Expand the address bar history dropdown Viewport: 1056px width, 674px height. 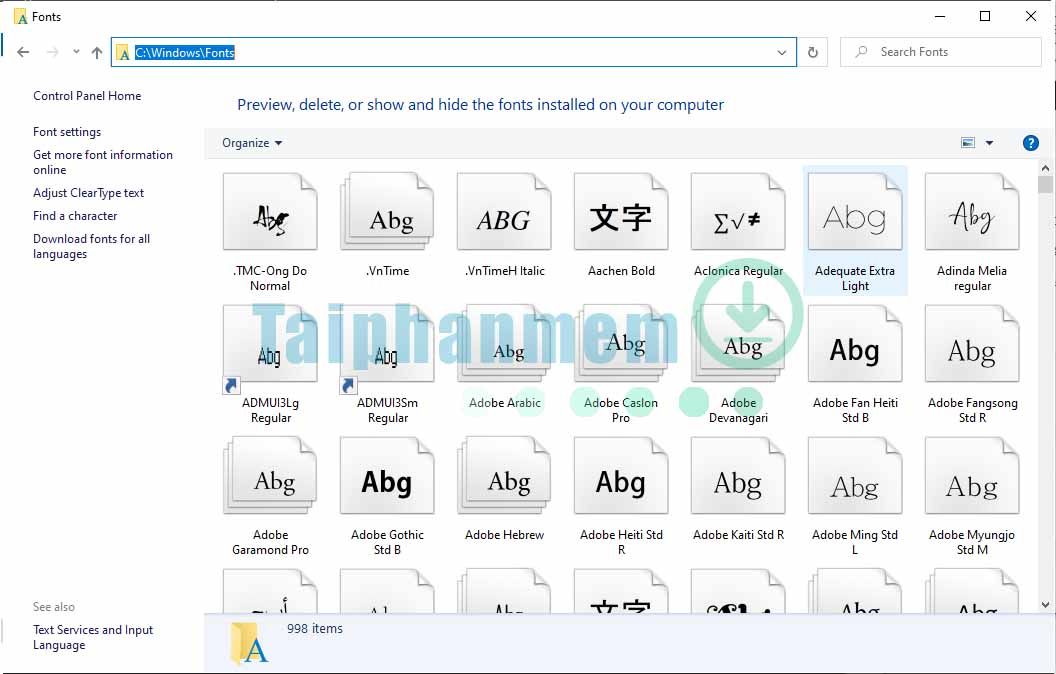pyautogui.click(x=782, y=52)
